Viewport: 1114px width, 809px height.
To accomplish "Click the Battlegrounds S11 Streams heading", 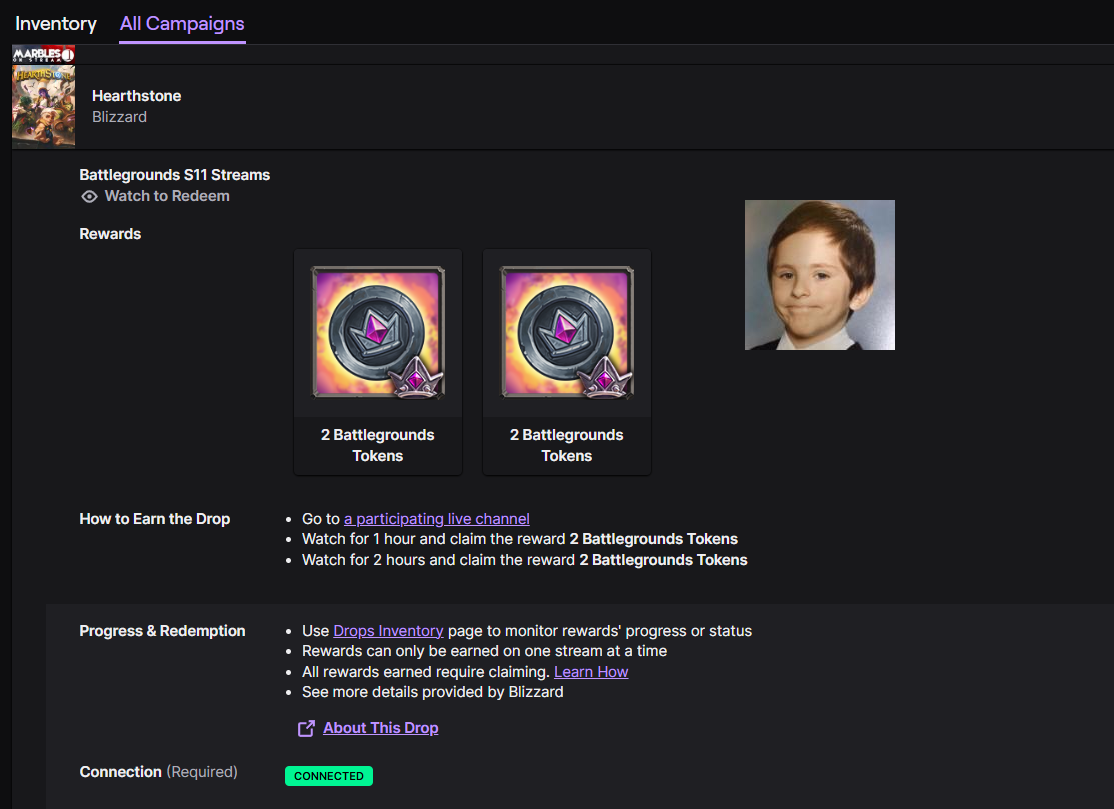I will (175, 175).
